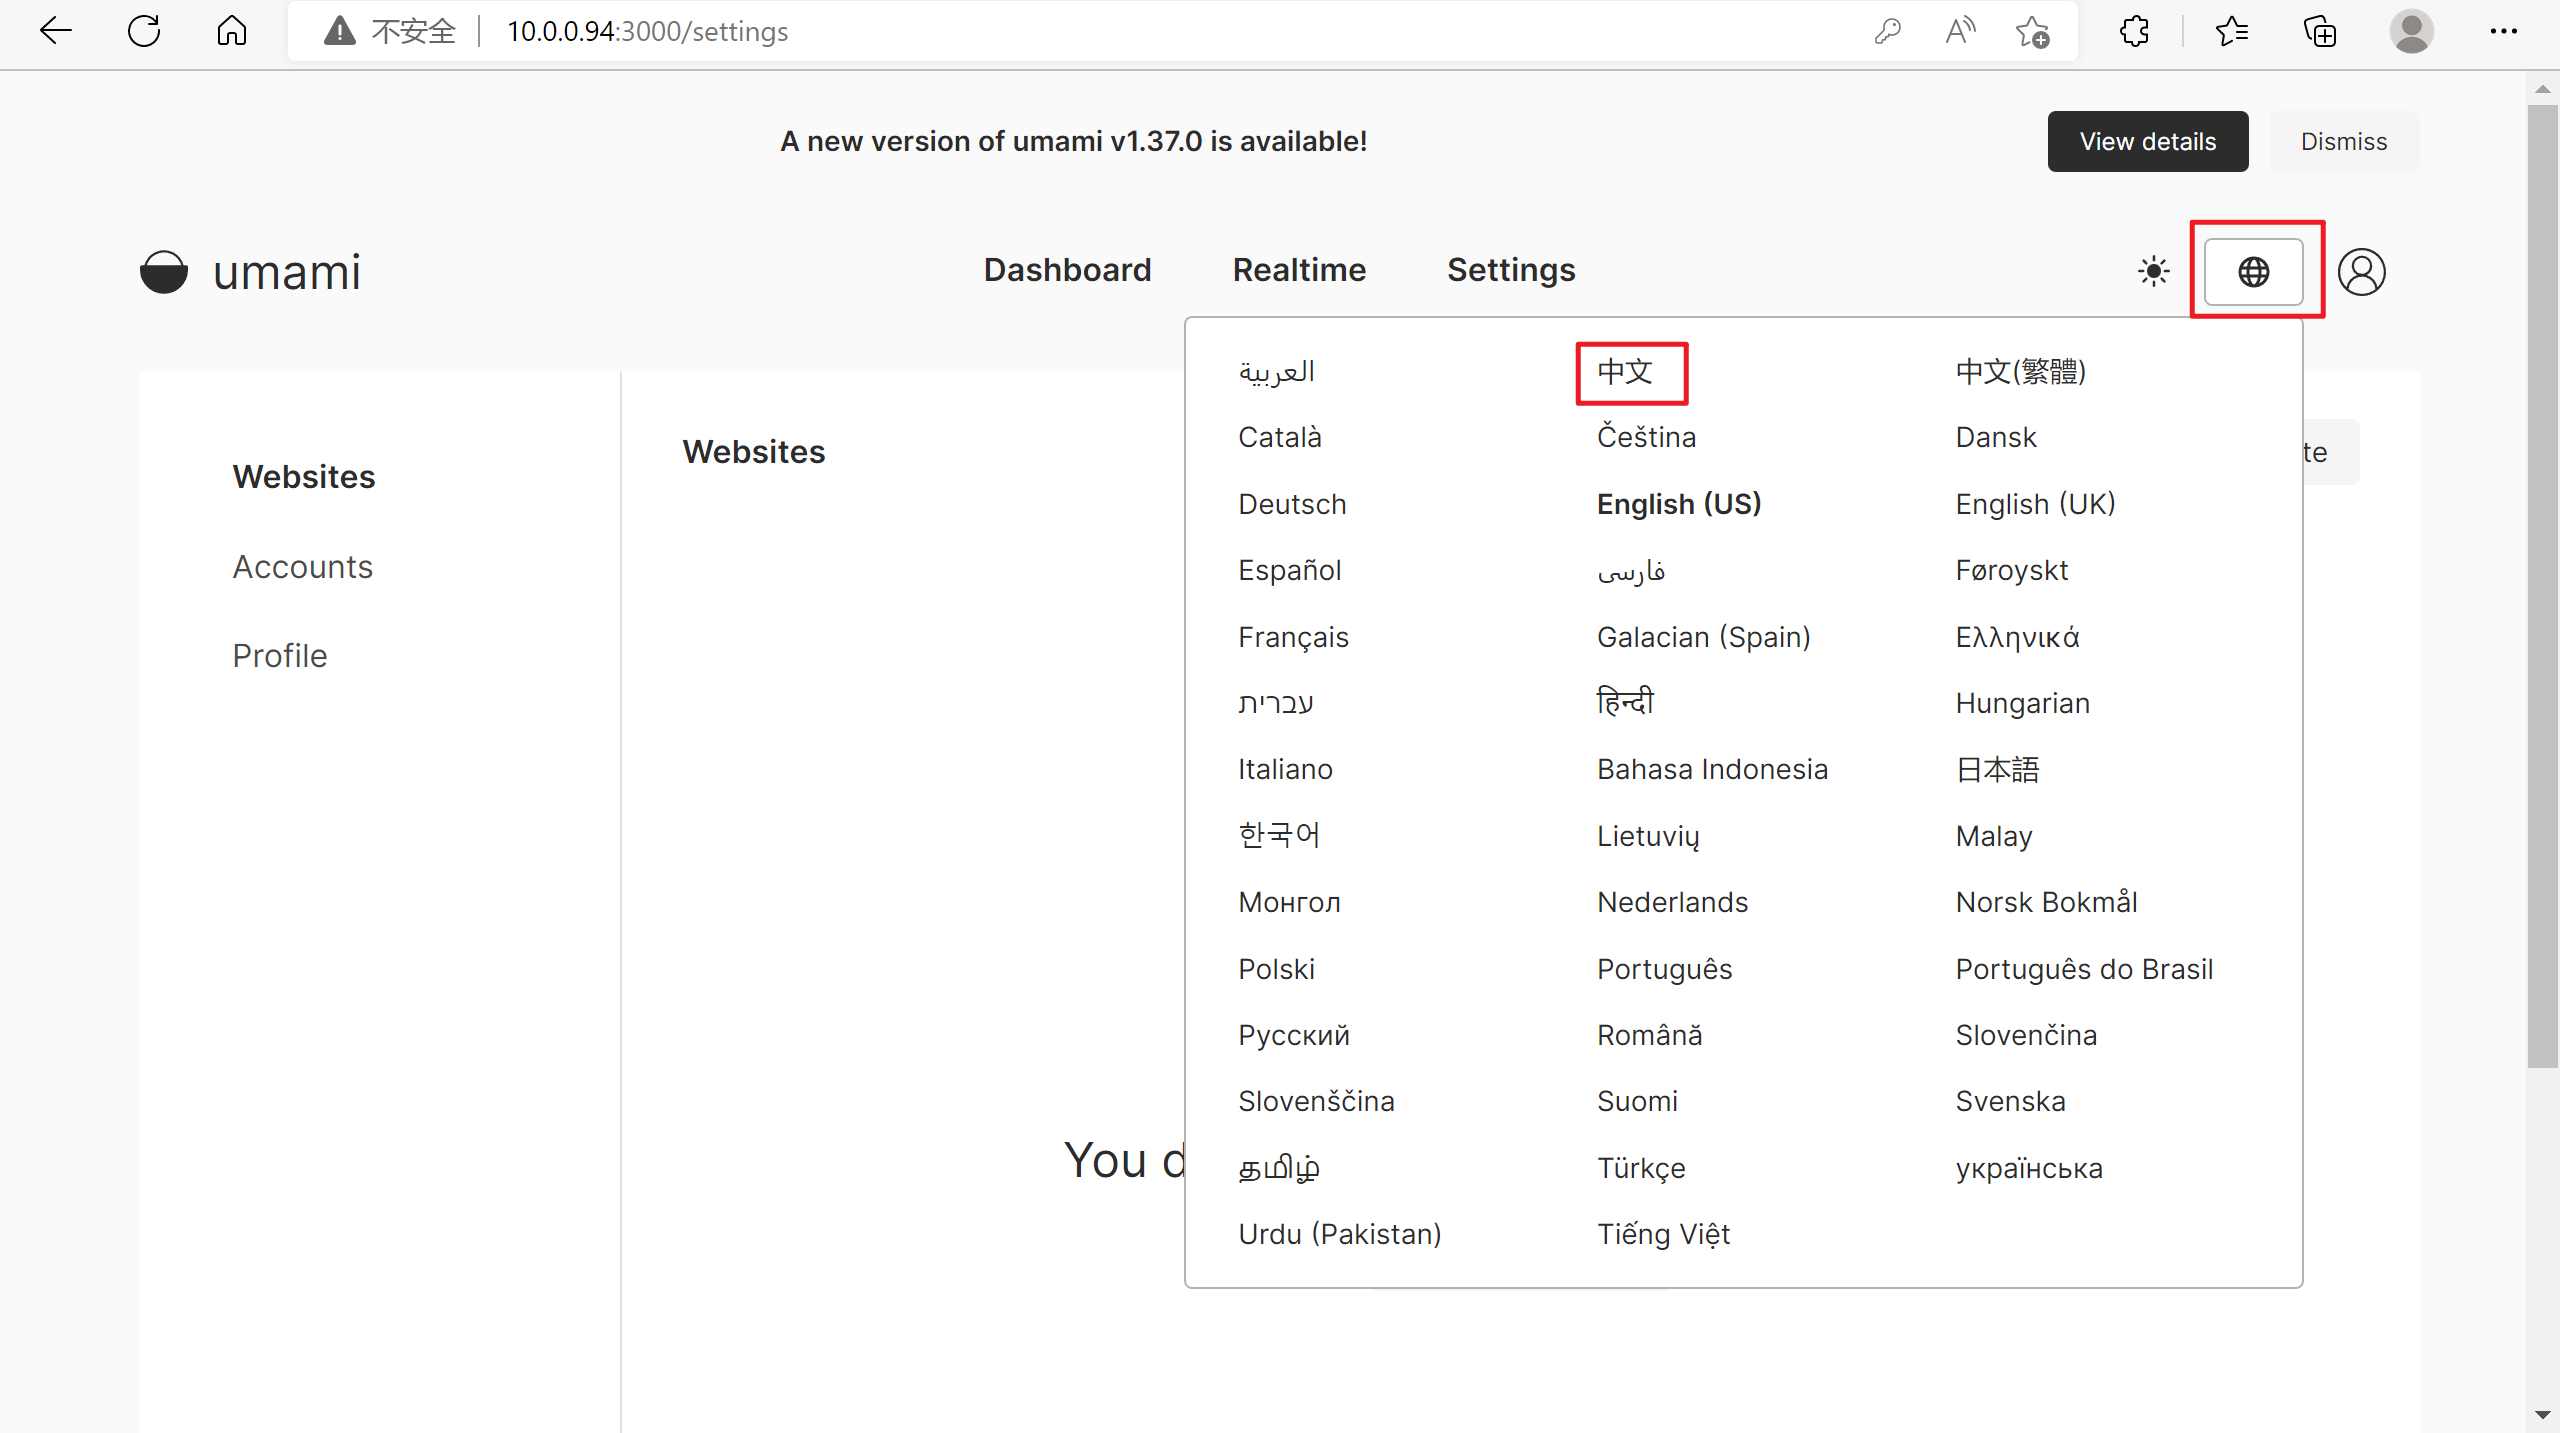Add this page to favorites star icon

(x=2032, y=31)
